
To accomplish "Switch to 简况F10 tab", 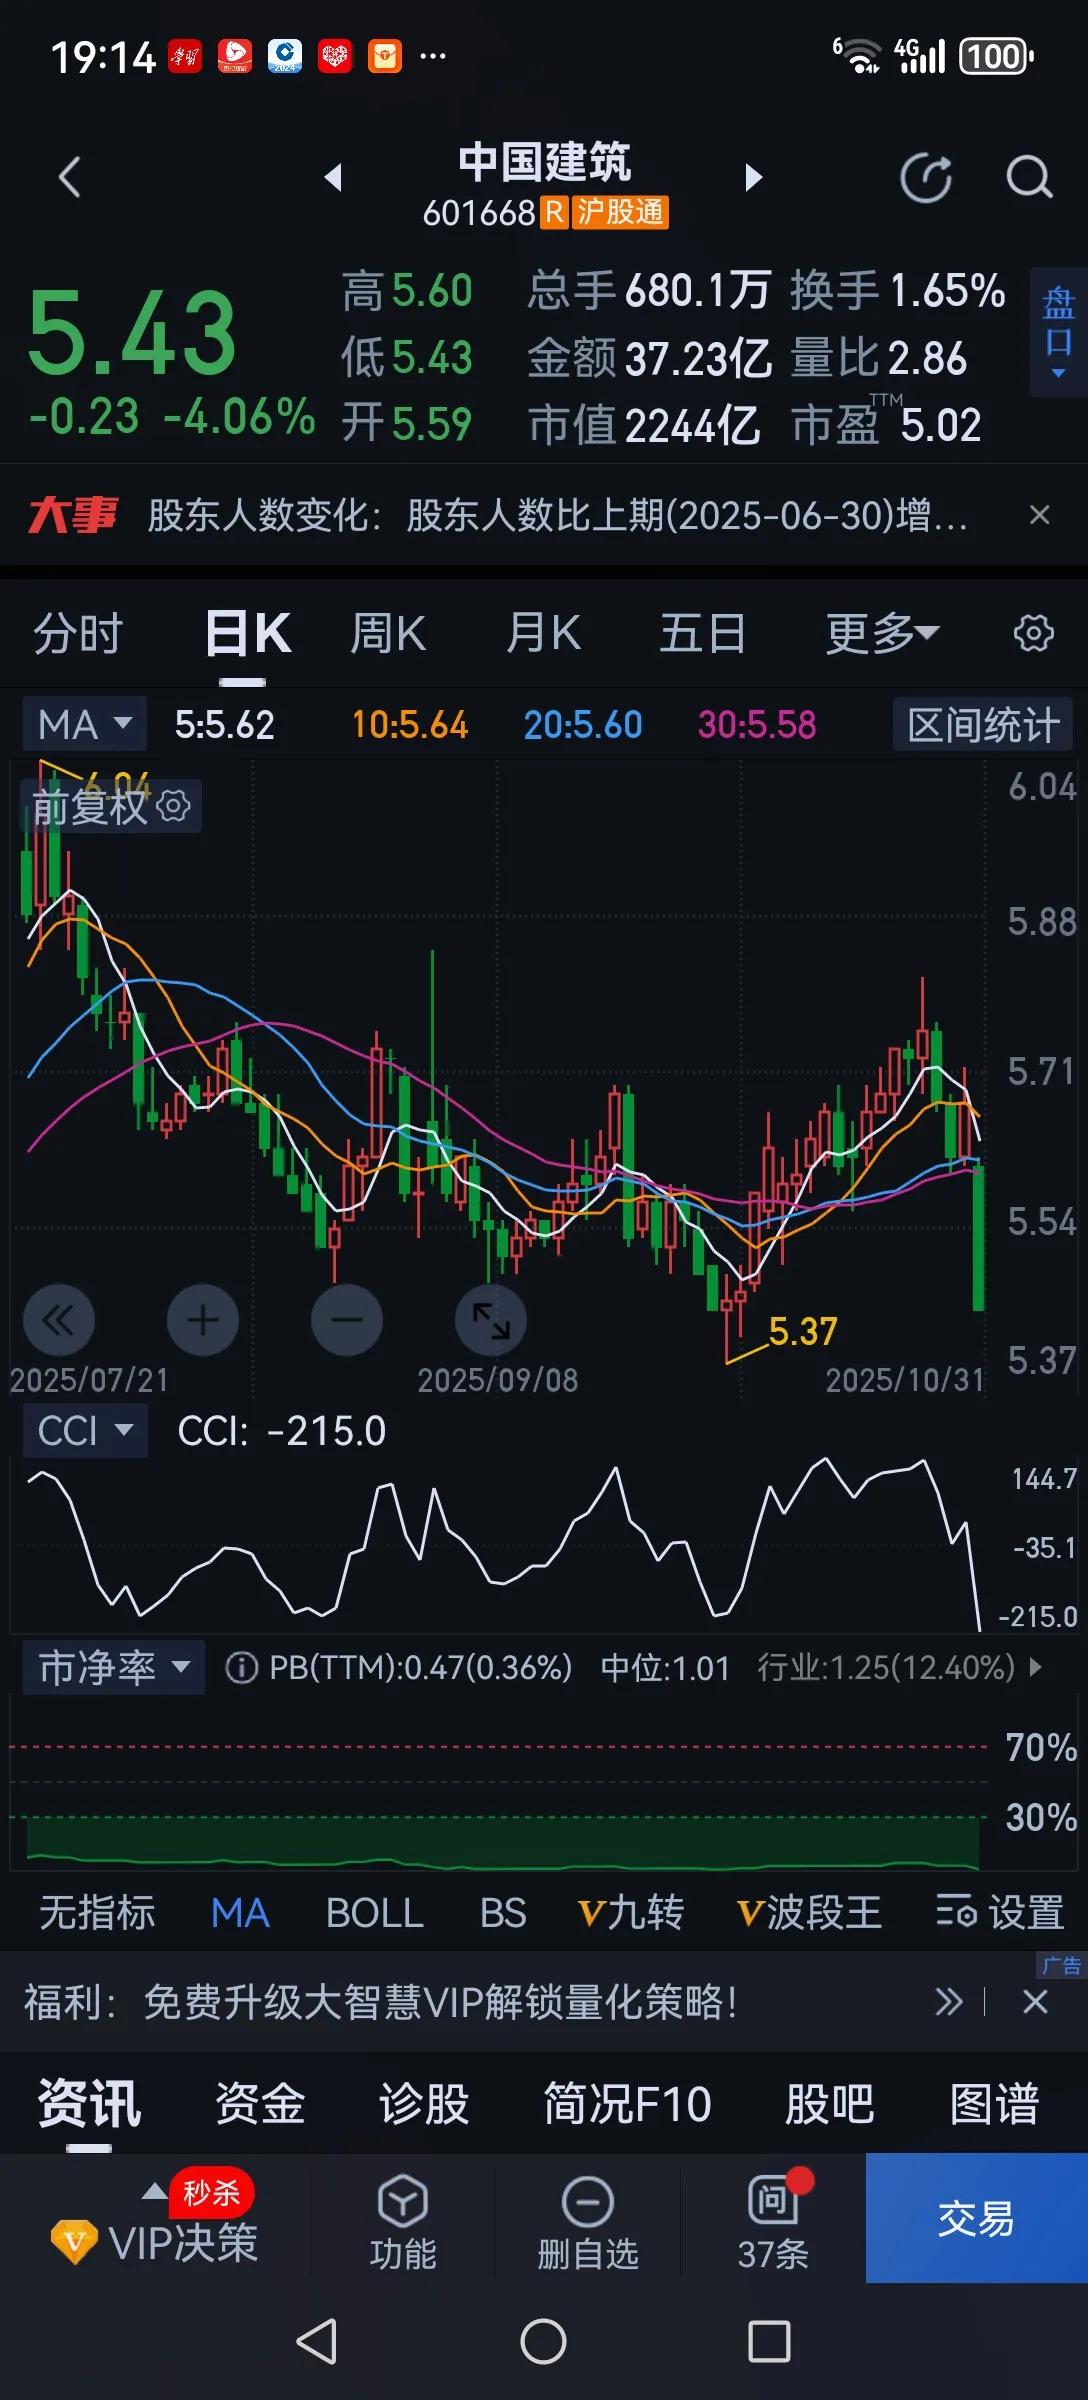I will (x=627, y=2103).
